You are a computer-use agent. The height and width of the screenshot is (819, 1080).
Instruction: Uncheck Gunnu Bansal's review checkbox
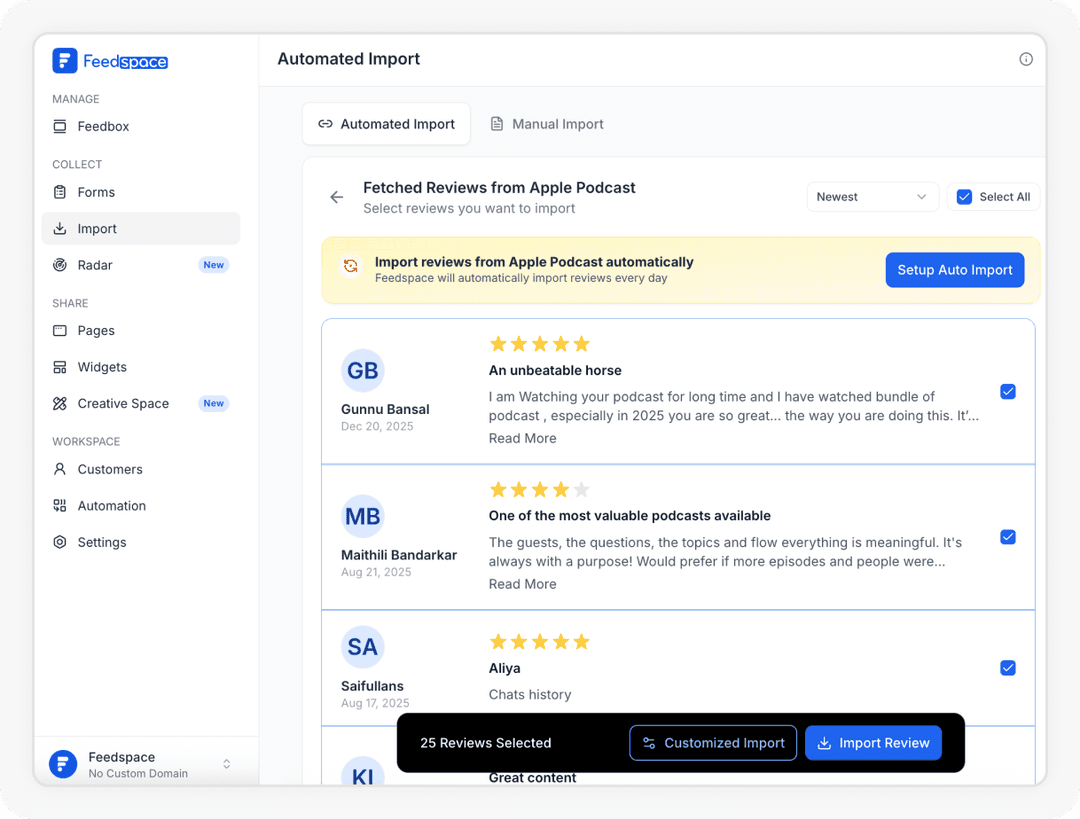click(x=1008, y=392)
